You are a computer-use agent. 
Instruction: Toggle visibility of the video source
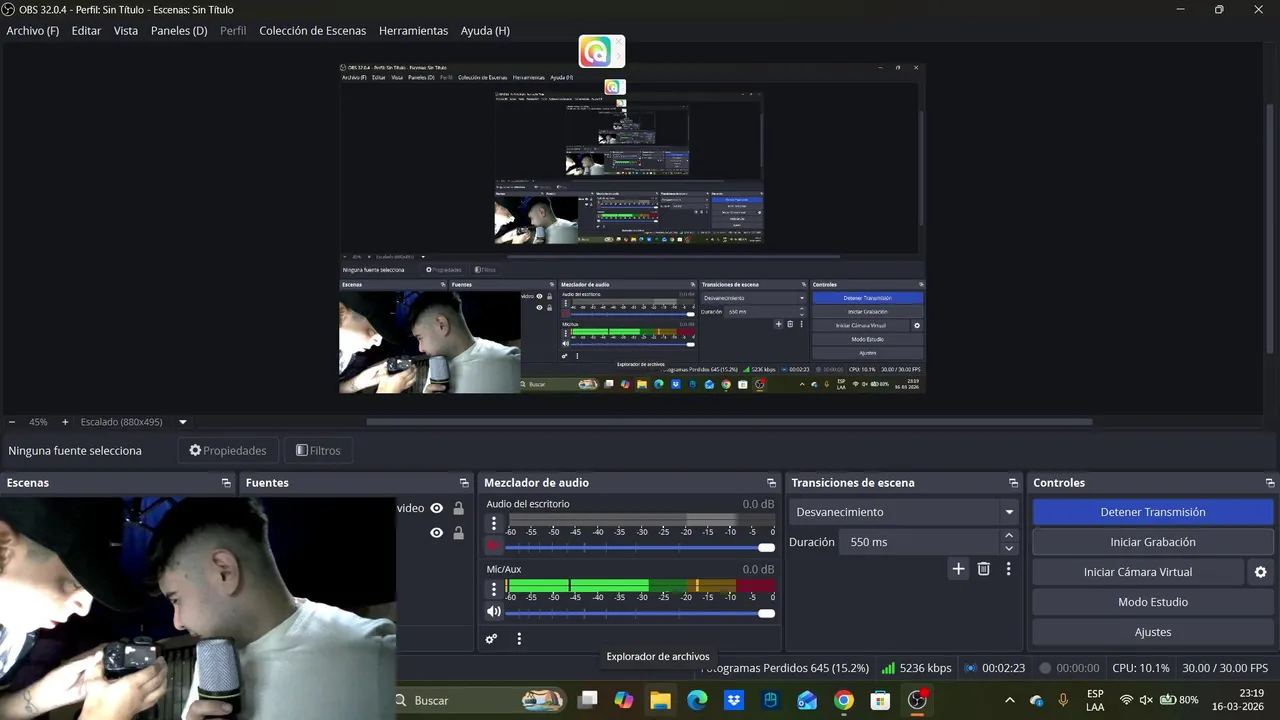point(436,508)
